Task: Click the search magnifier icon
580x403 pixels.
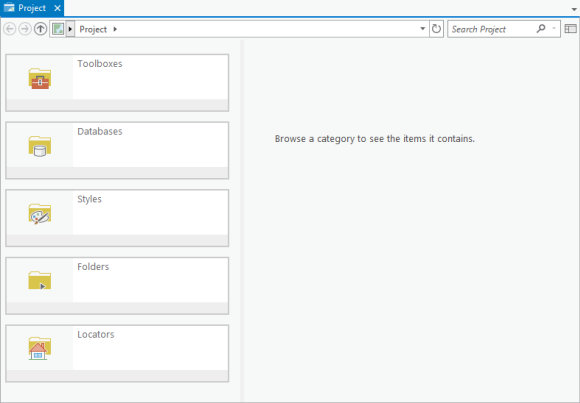Action: 541,28
